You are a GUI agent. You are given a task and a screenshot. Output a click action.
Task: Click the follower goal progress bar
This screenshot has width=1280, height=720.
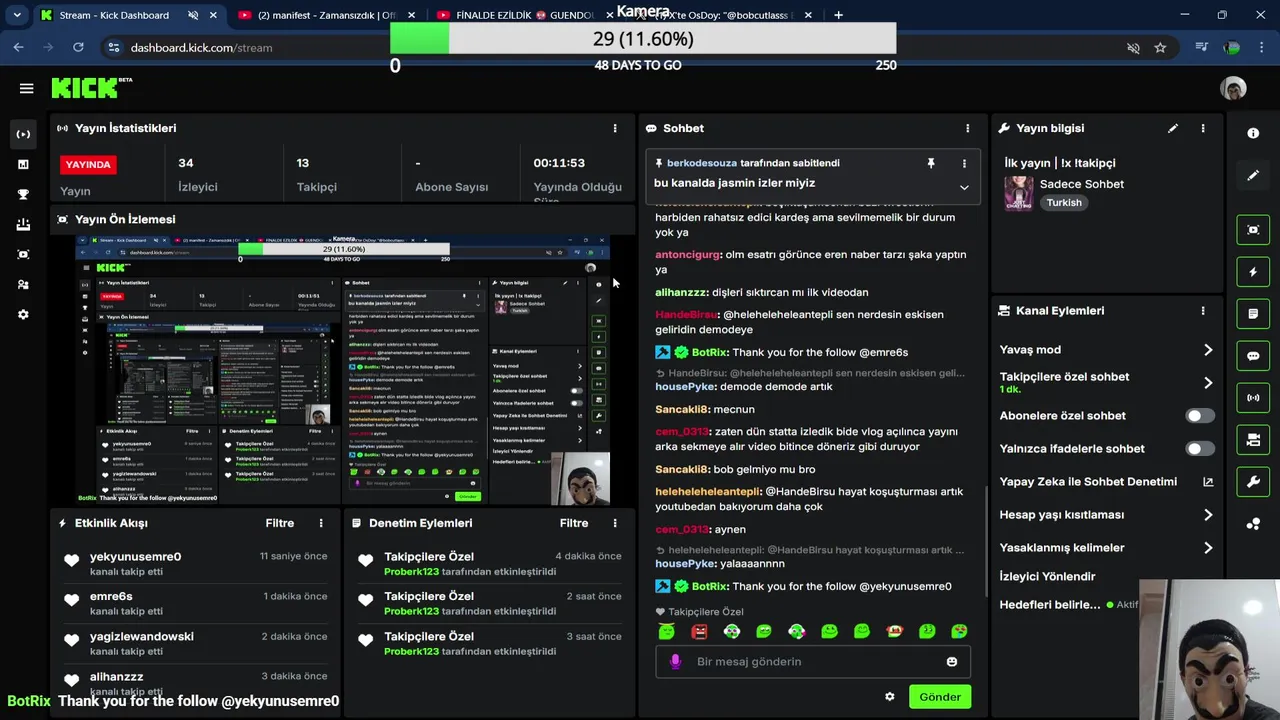643,39
